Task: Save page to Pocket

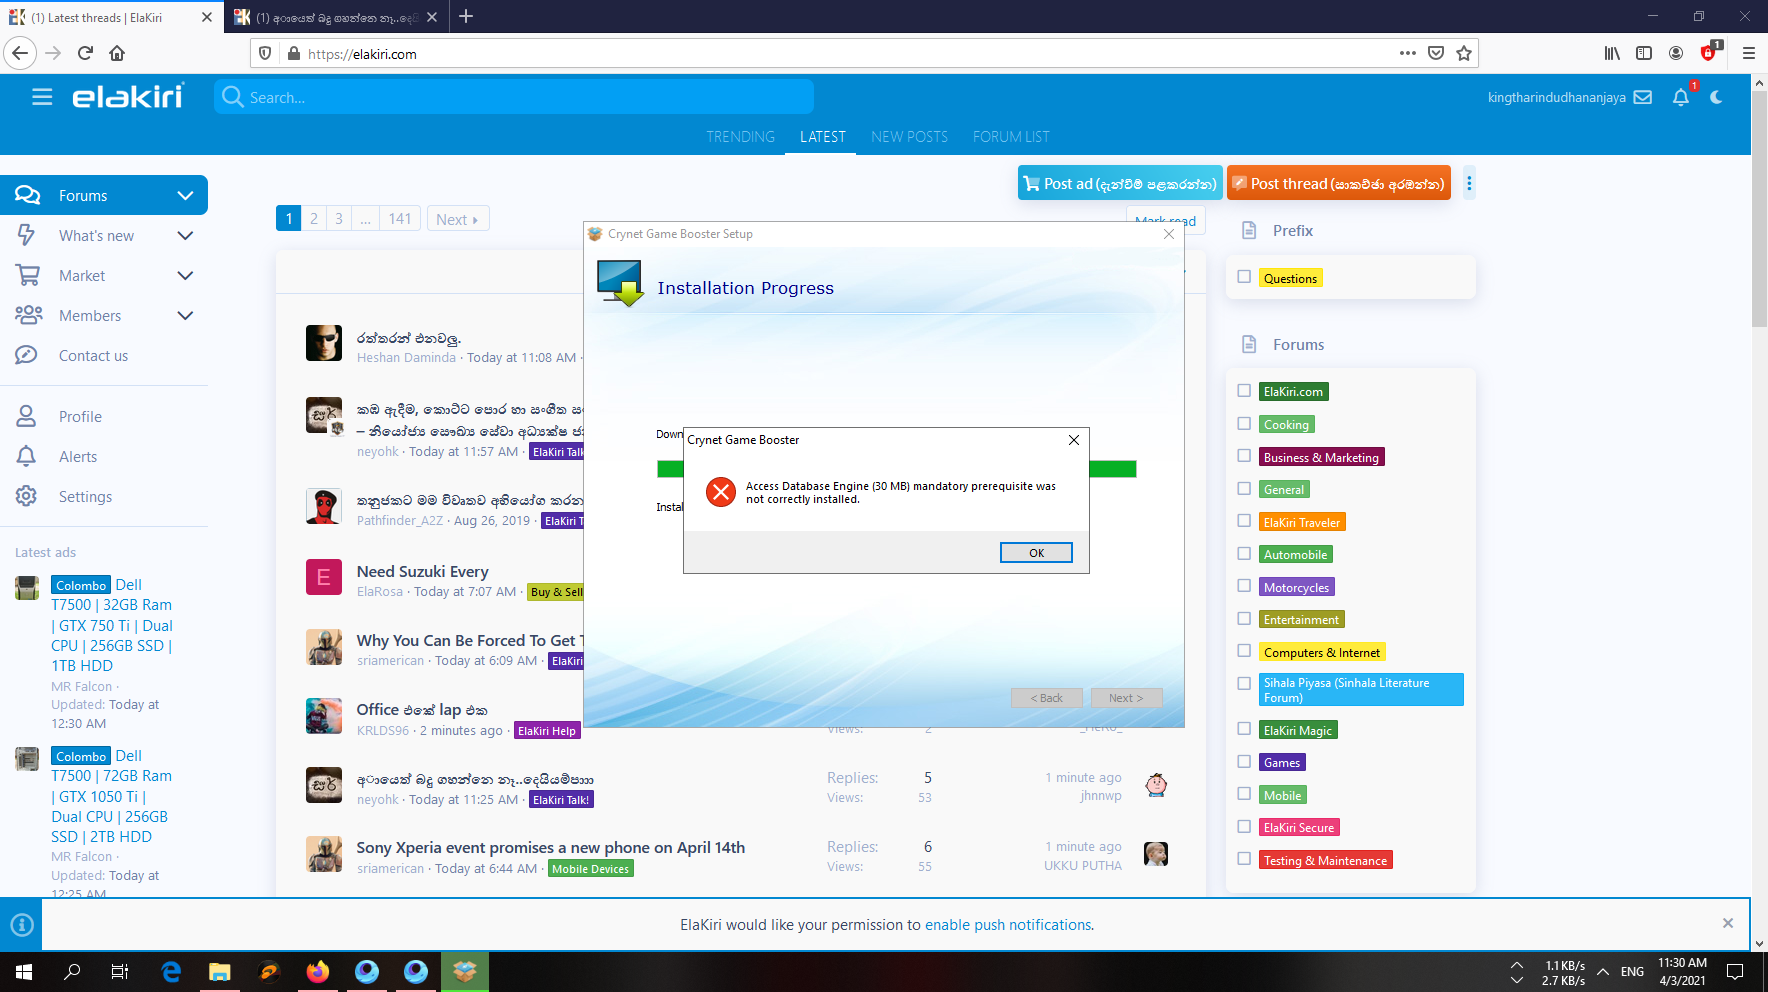Action: pyautogui.click(x=1436, y=53)
